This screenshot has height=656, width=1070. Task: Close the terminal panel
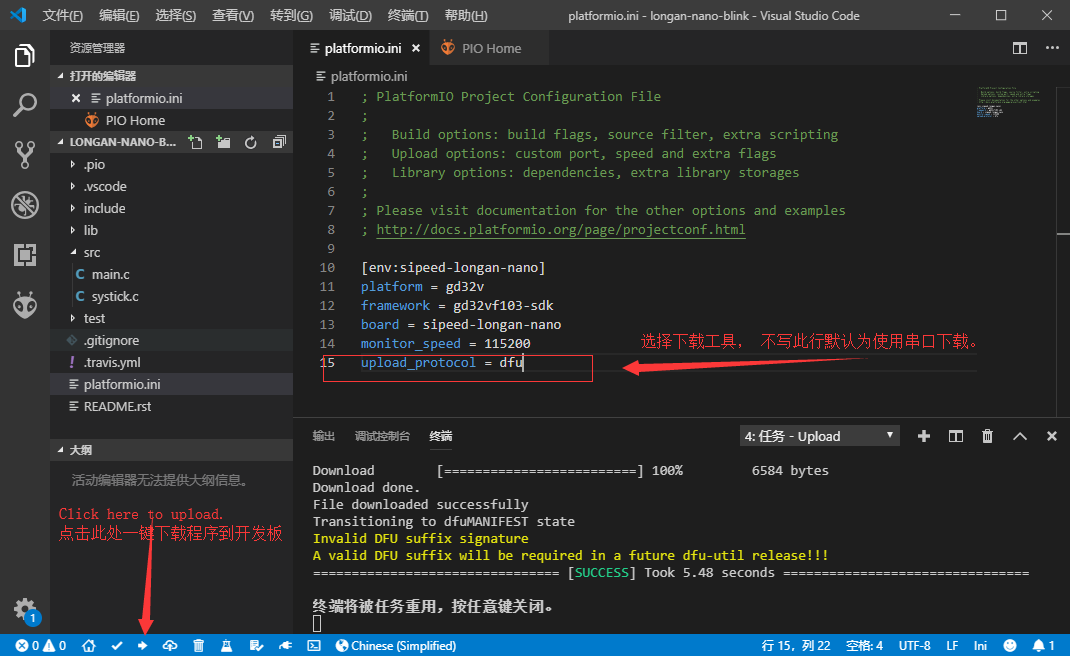pyautogui.click(x=1052, y=436)
